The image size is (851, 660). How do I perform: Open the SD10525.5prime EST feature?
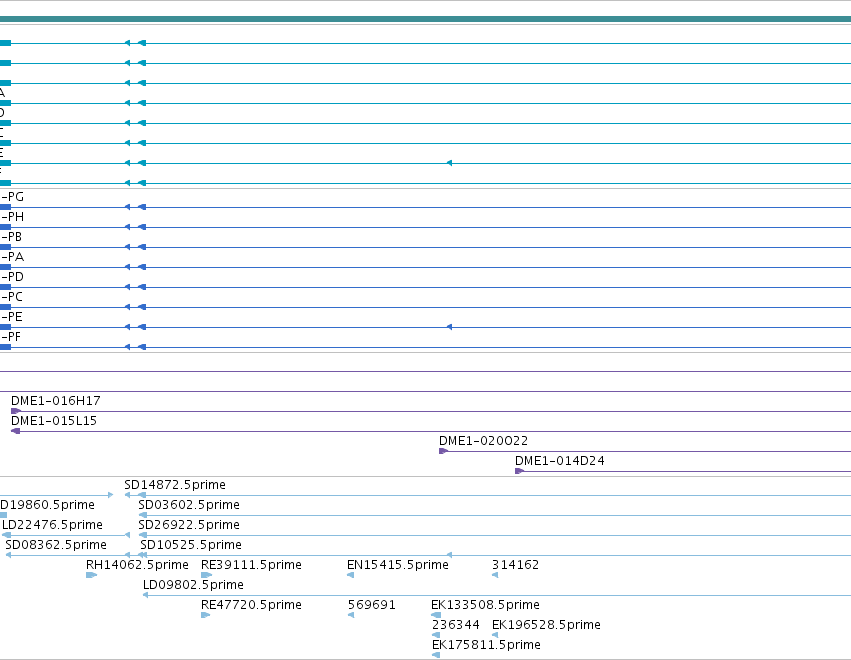[x=191, y=545]
